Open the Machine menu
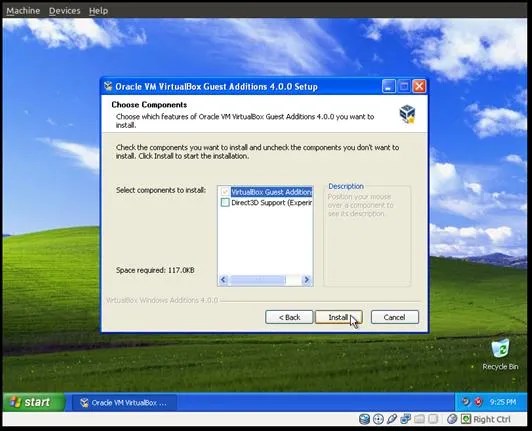The width and height of the screenshot is (532, 431). [x=23, y=11]
